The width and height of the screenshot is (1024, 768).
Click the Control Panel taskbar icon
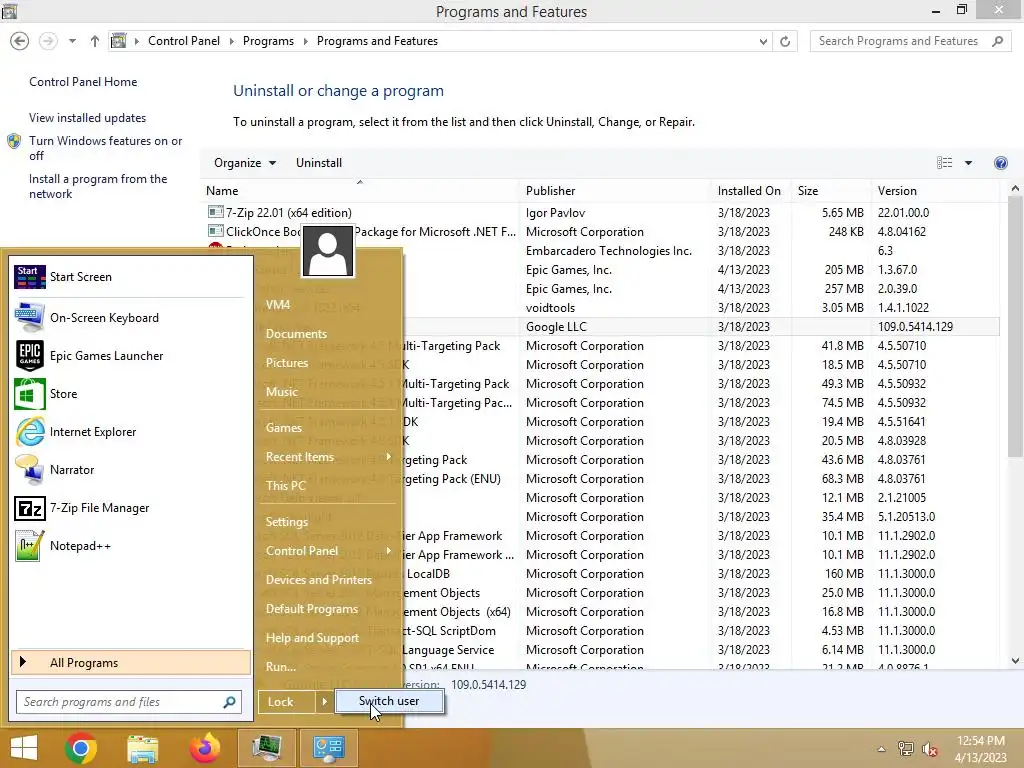(x=328, y=748)
